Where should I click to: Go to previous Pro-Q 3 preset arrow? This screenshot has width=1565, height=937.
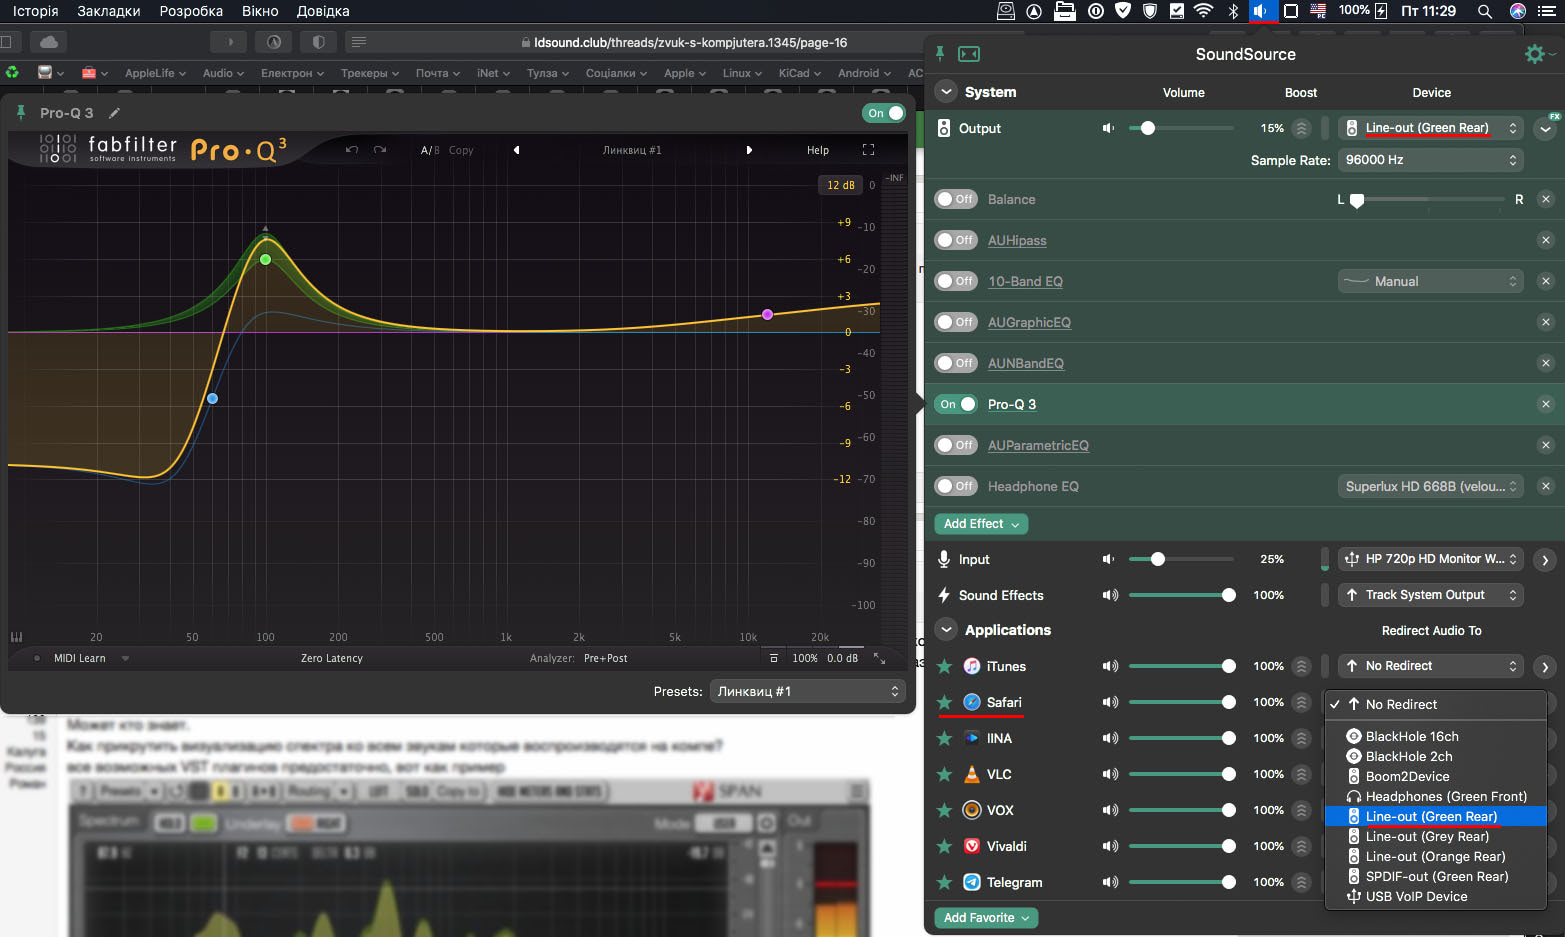tap(517, 150)
